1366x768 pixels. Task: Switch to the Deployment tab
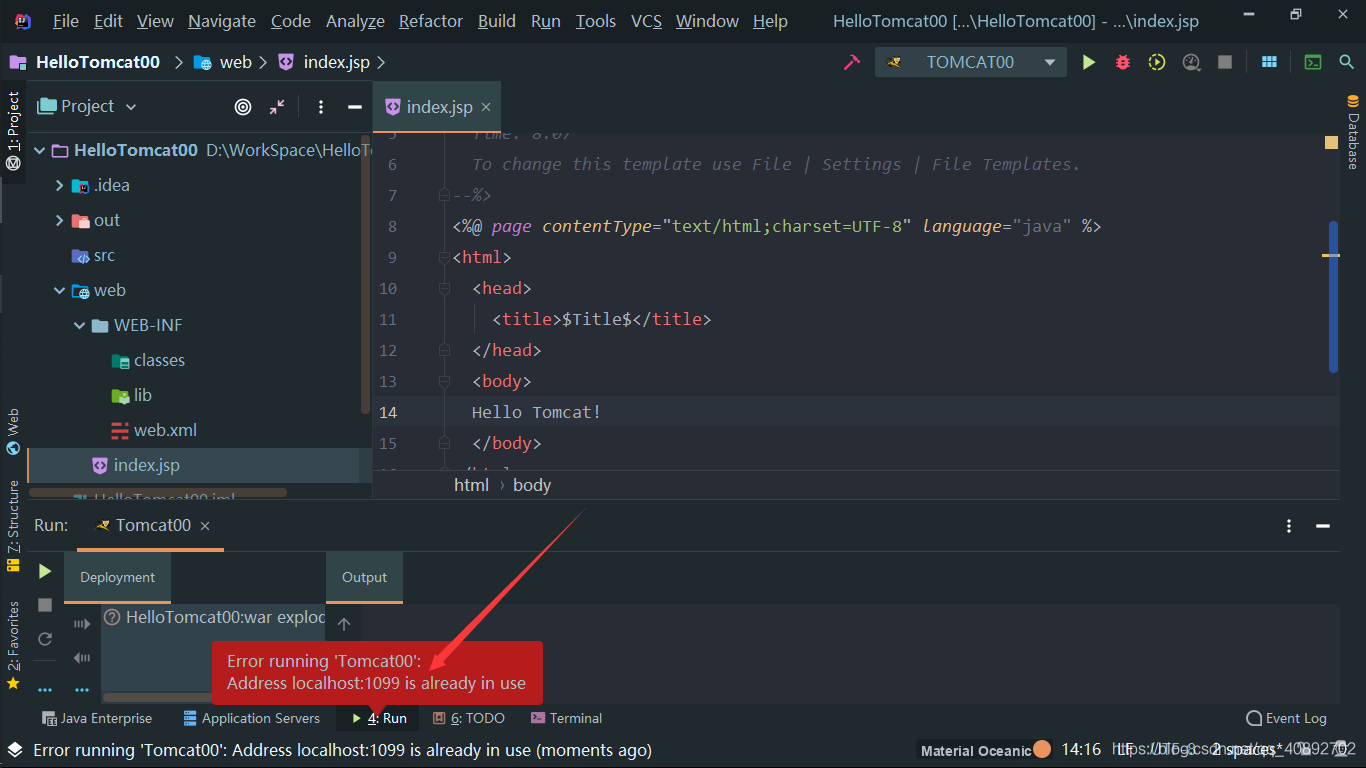click(x=117, y=578)
